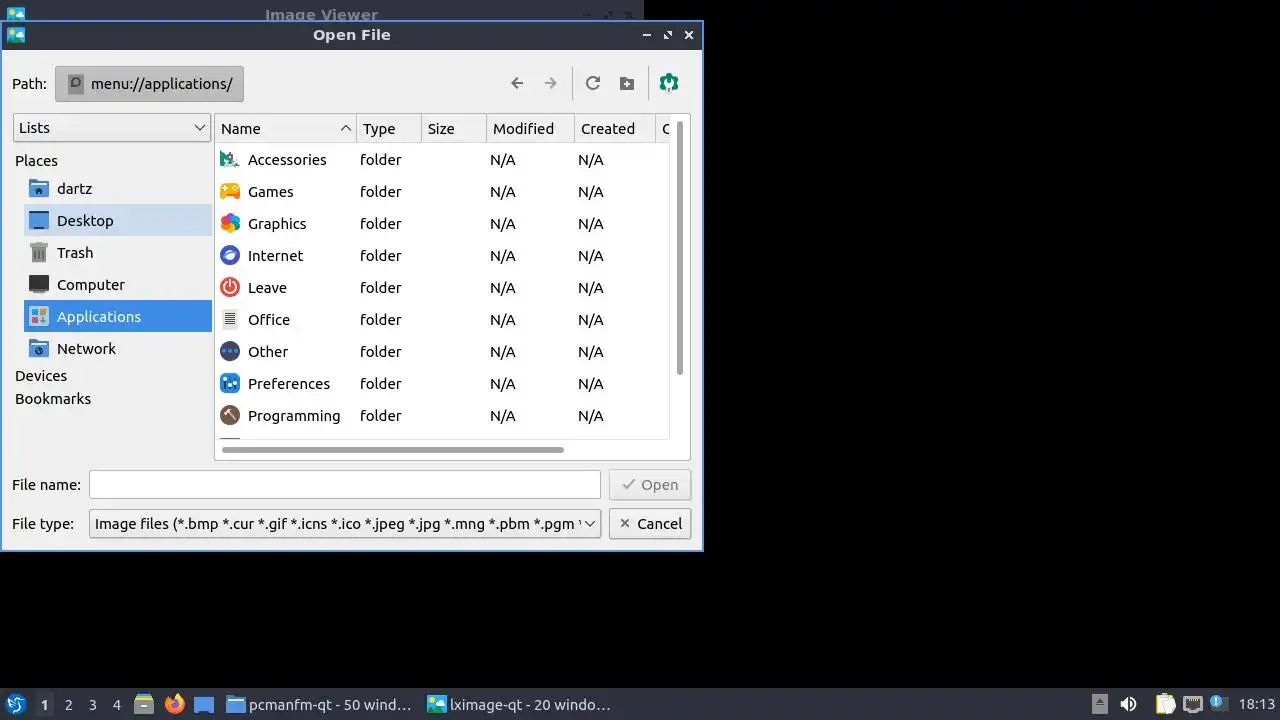Sort by the Modified column header
The height and width of the screenshot is (720, 1280).
531,128
